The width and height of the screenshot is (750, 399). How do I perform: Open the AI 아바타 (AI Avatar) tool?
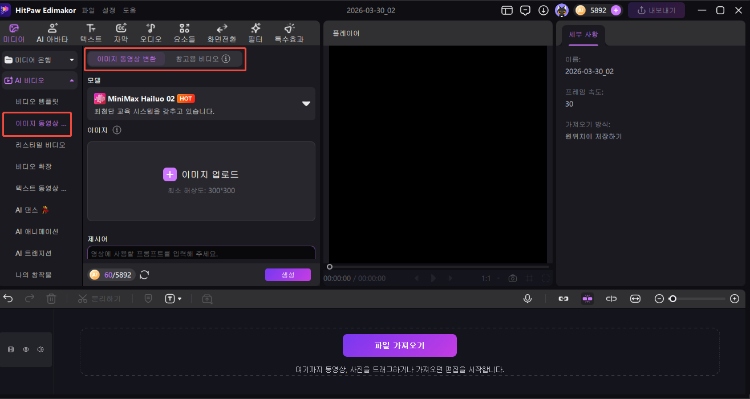click(52, 33)
